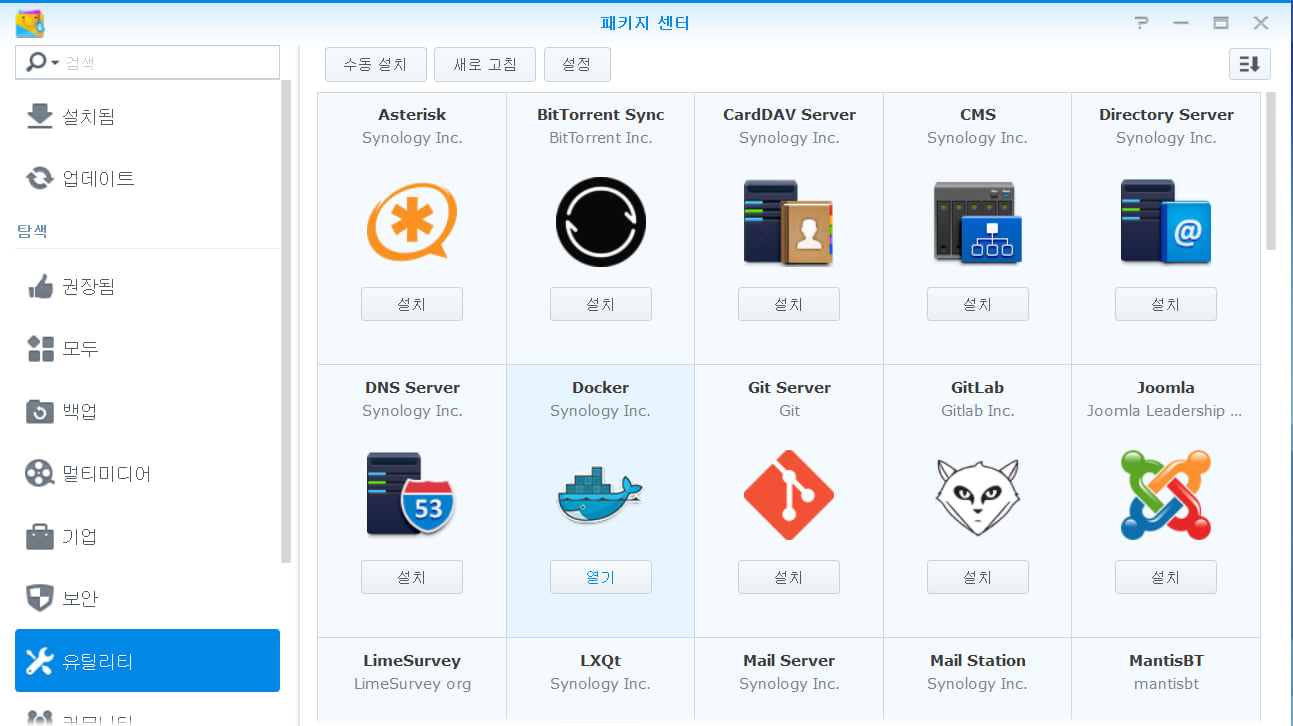This screenshot has width=1293, height=726.
Task: Select the 멀티미디어 category label
Action: (107, 473)
